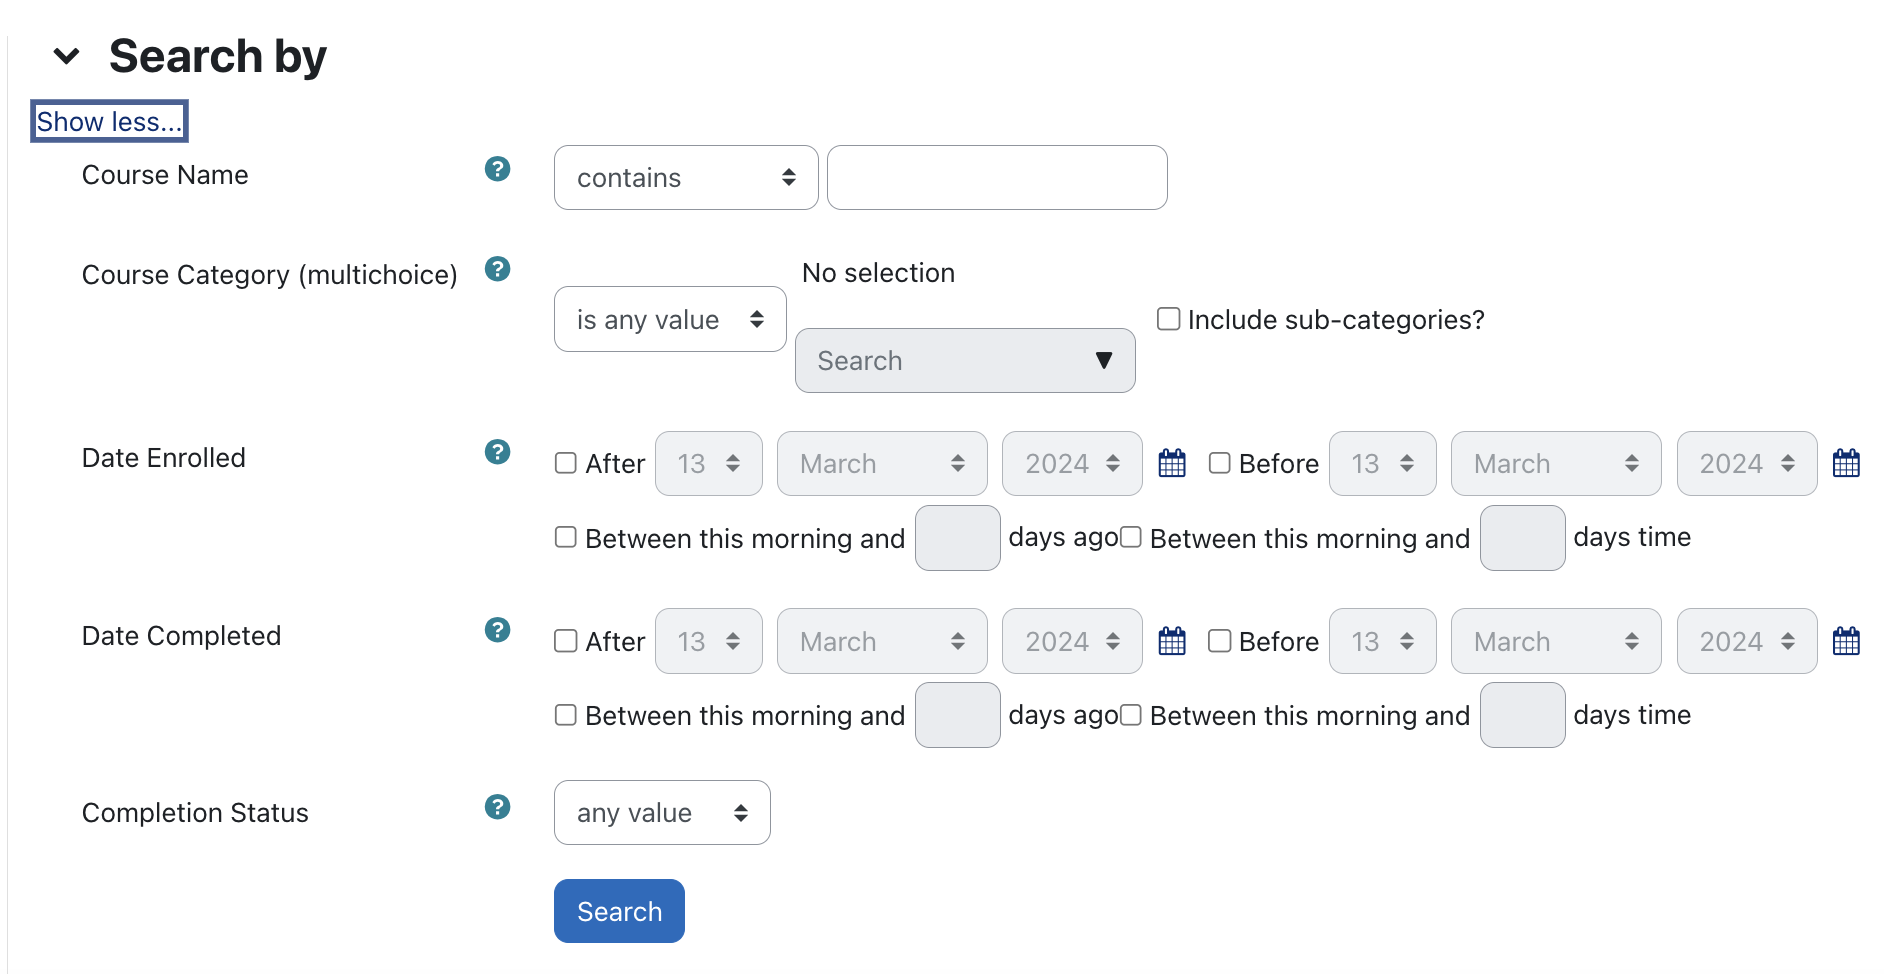Open calendar picker for Date Enrolled Before
This screenshot has height=974, width=1884.
coord(1846,463)
